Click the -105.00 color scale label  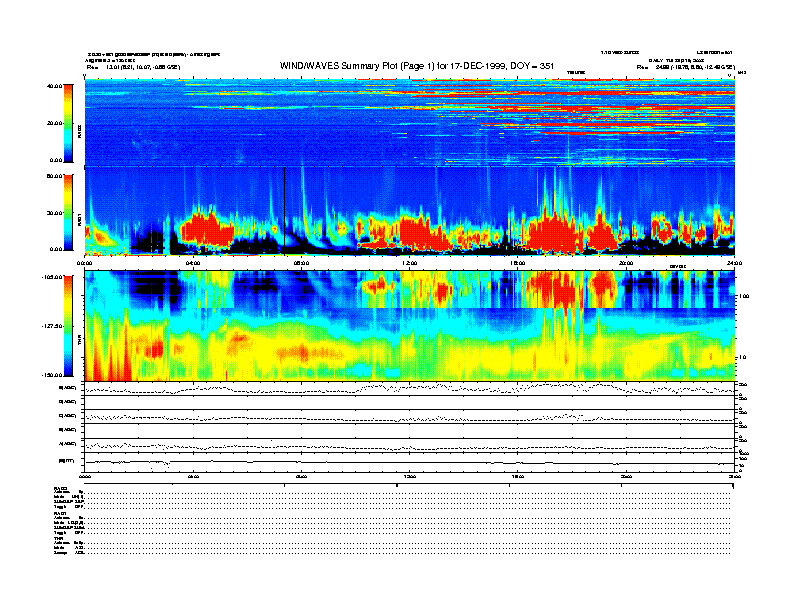[52, 277]
